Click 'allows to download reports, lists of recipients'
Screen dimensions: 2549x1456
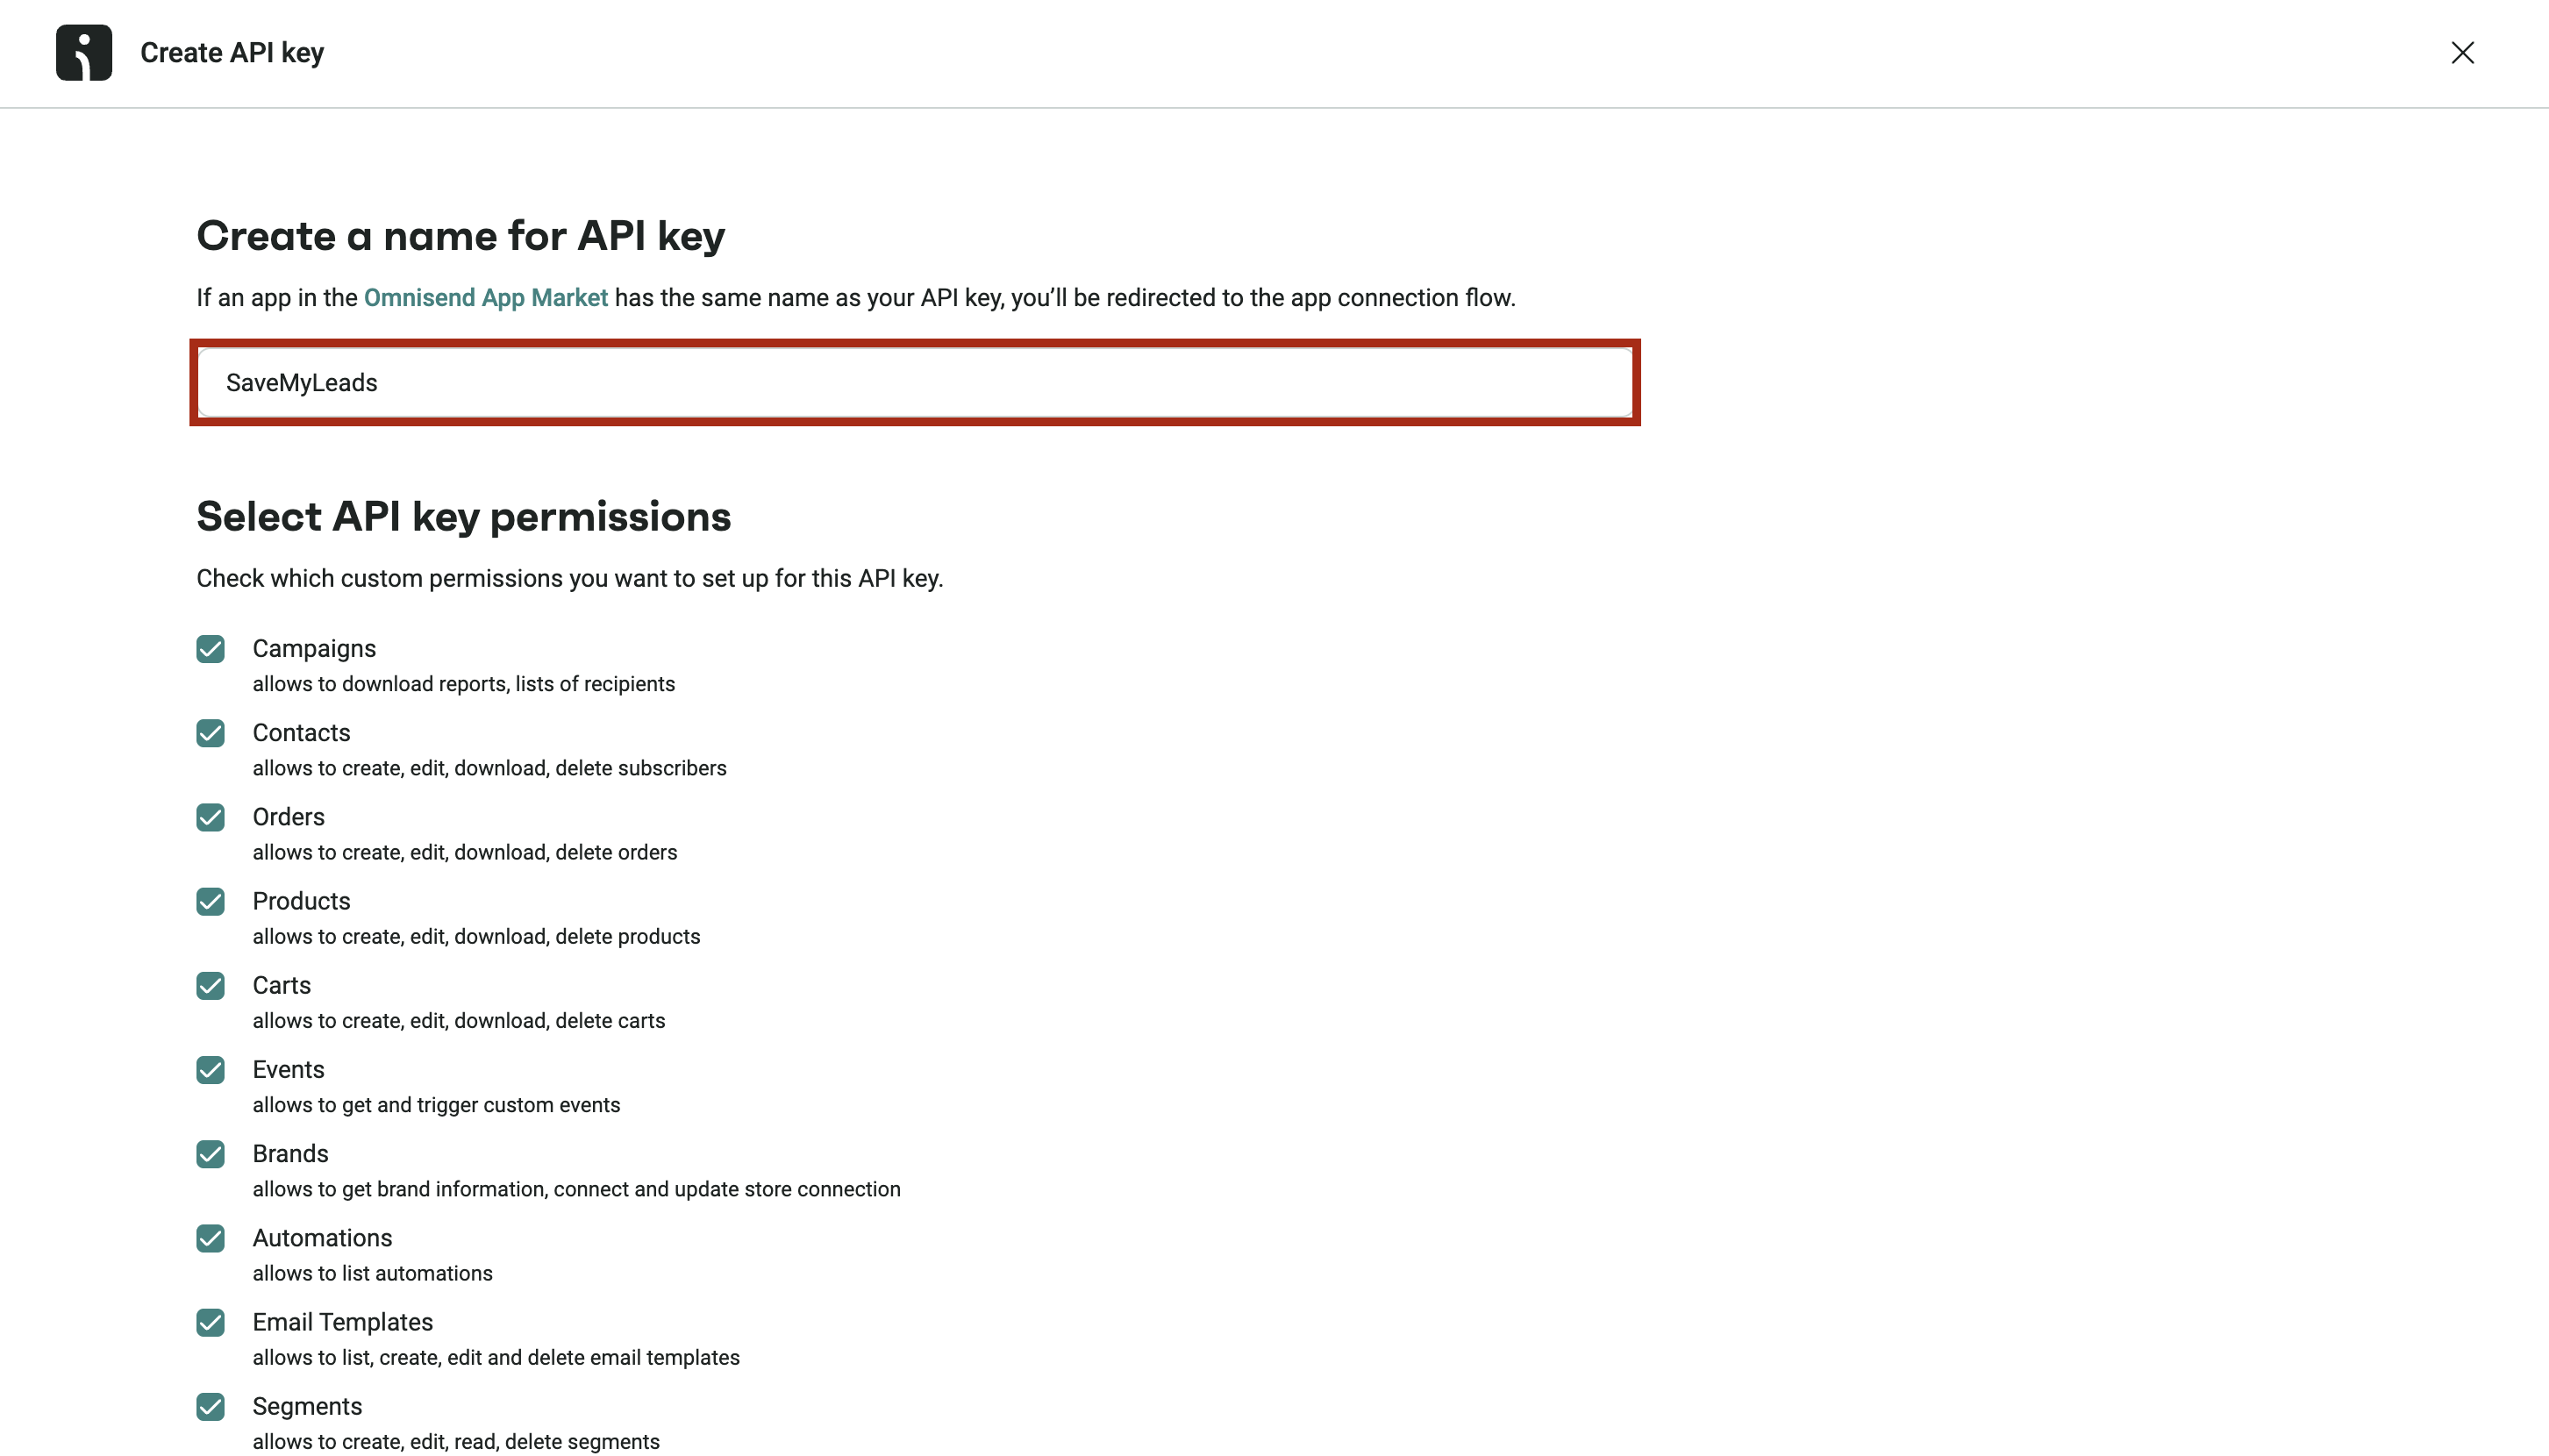pos(463,684)
